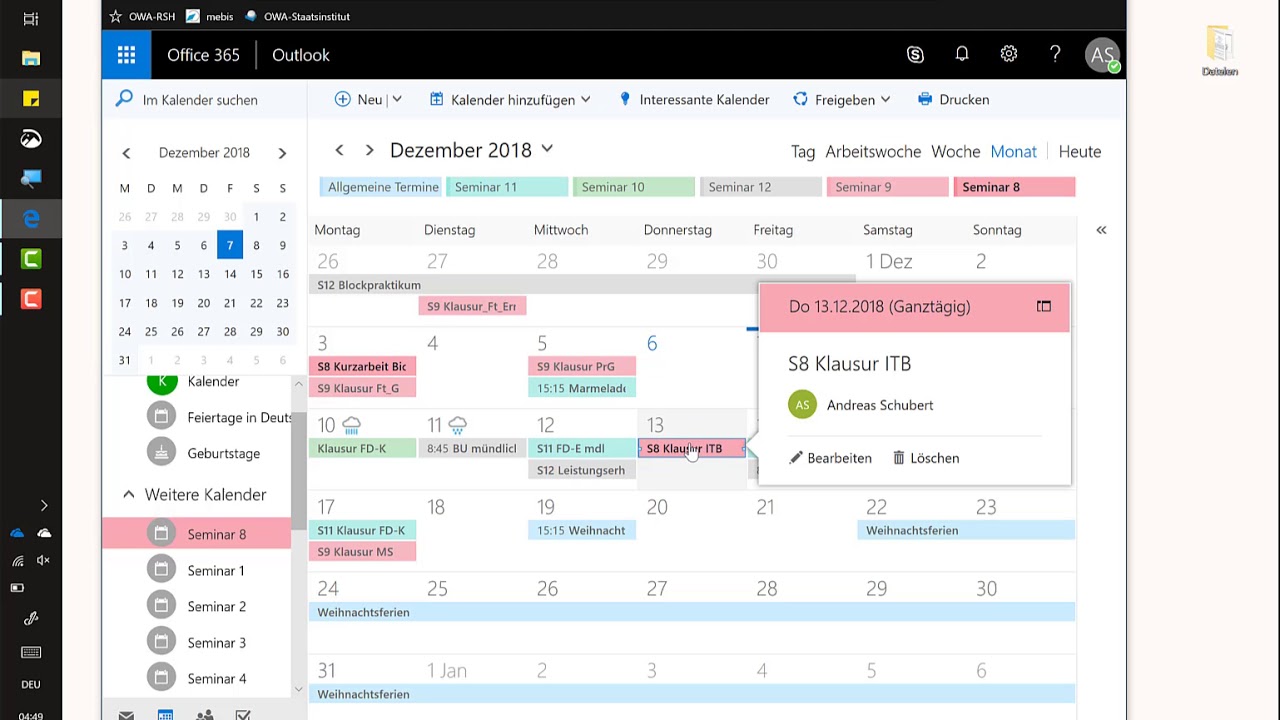Click Heute to jump to today
This screenshot has width=1280, height=720.
click(1080, 151)
